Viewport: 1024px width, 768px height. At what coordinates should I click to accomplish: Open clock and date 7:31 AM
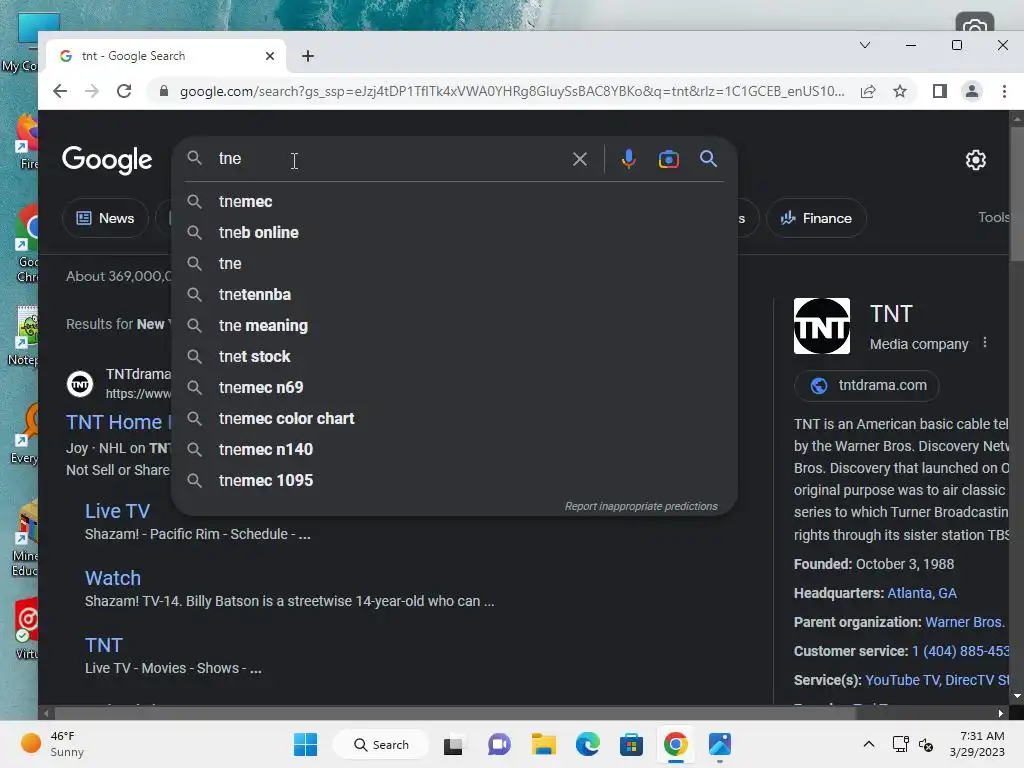coord(977,744)
